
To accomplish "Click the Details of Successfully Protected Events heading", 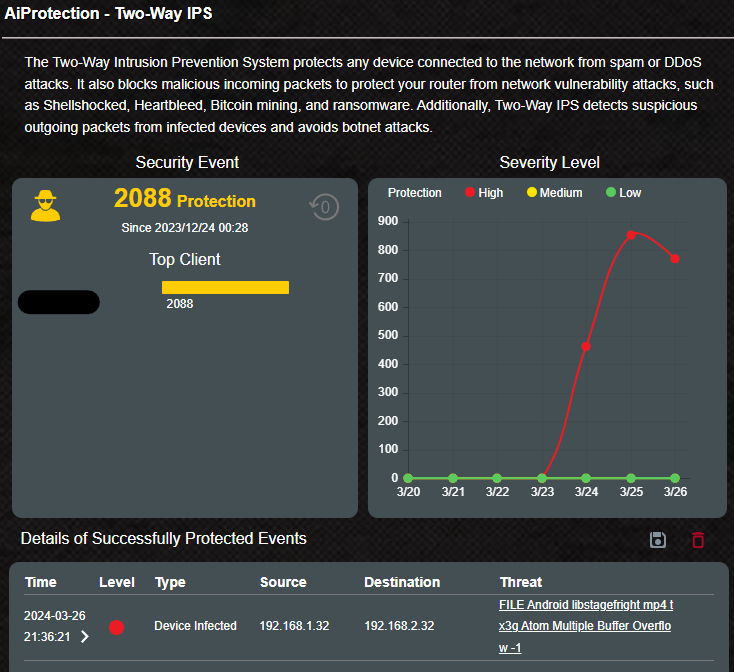I will (x=163, y=539).
